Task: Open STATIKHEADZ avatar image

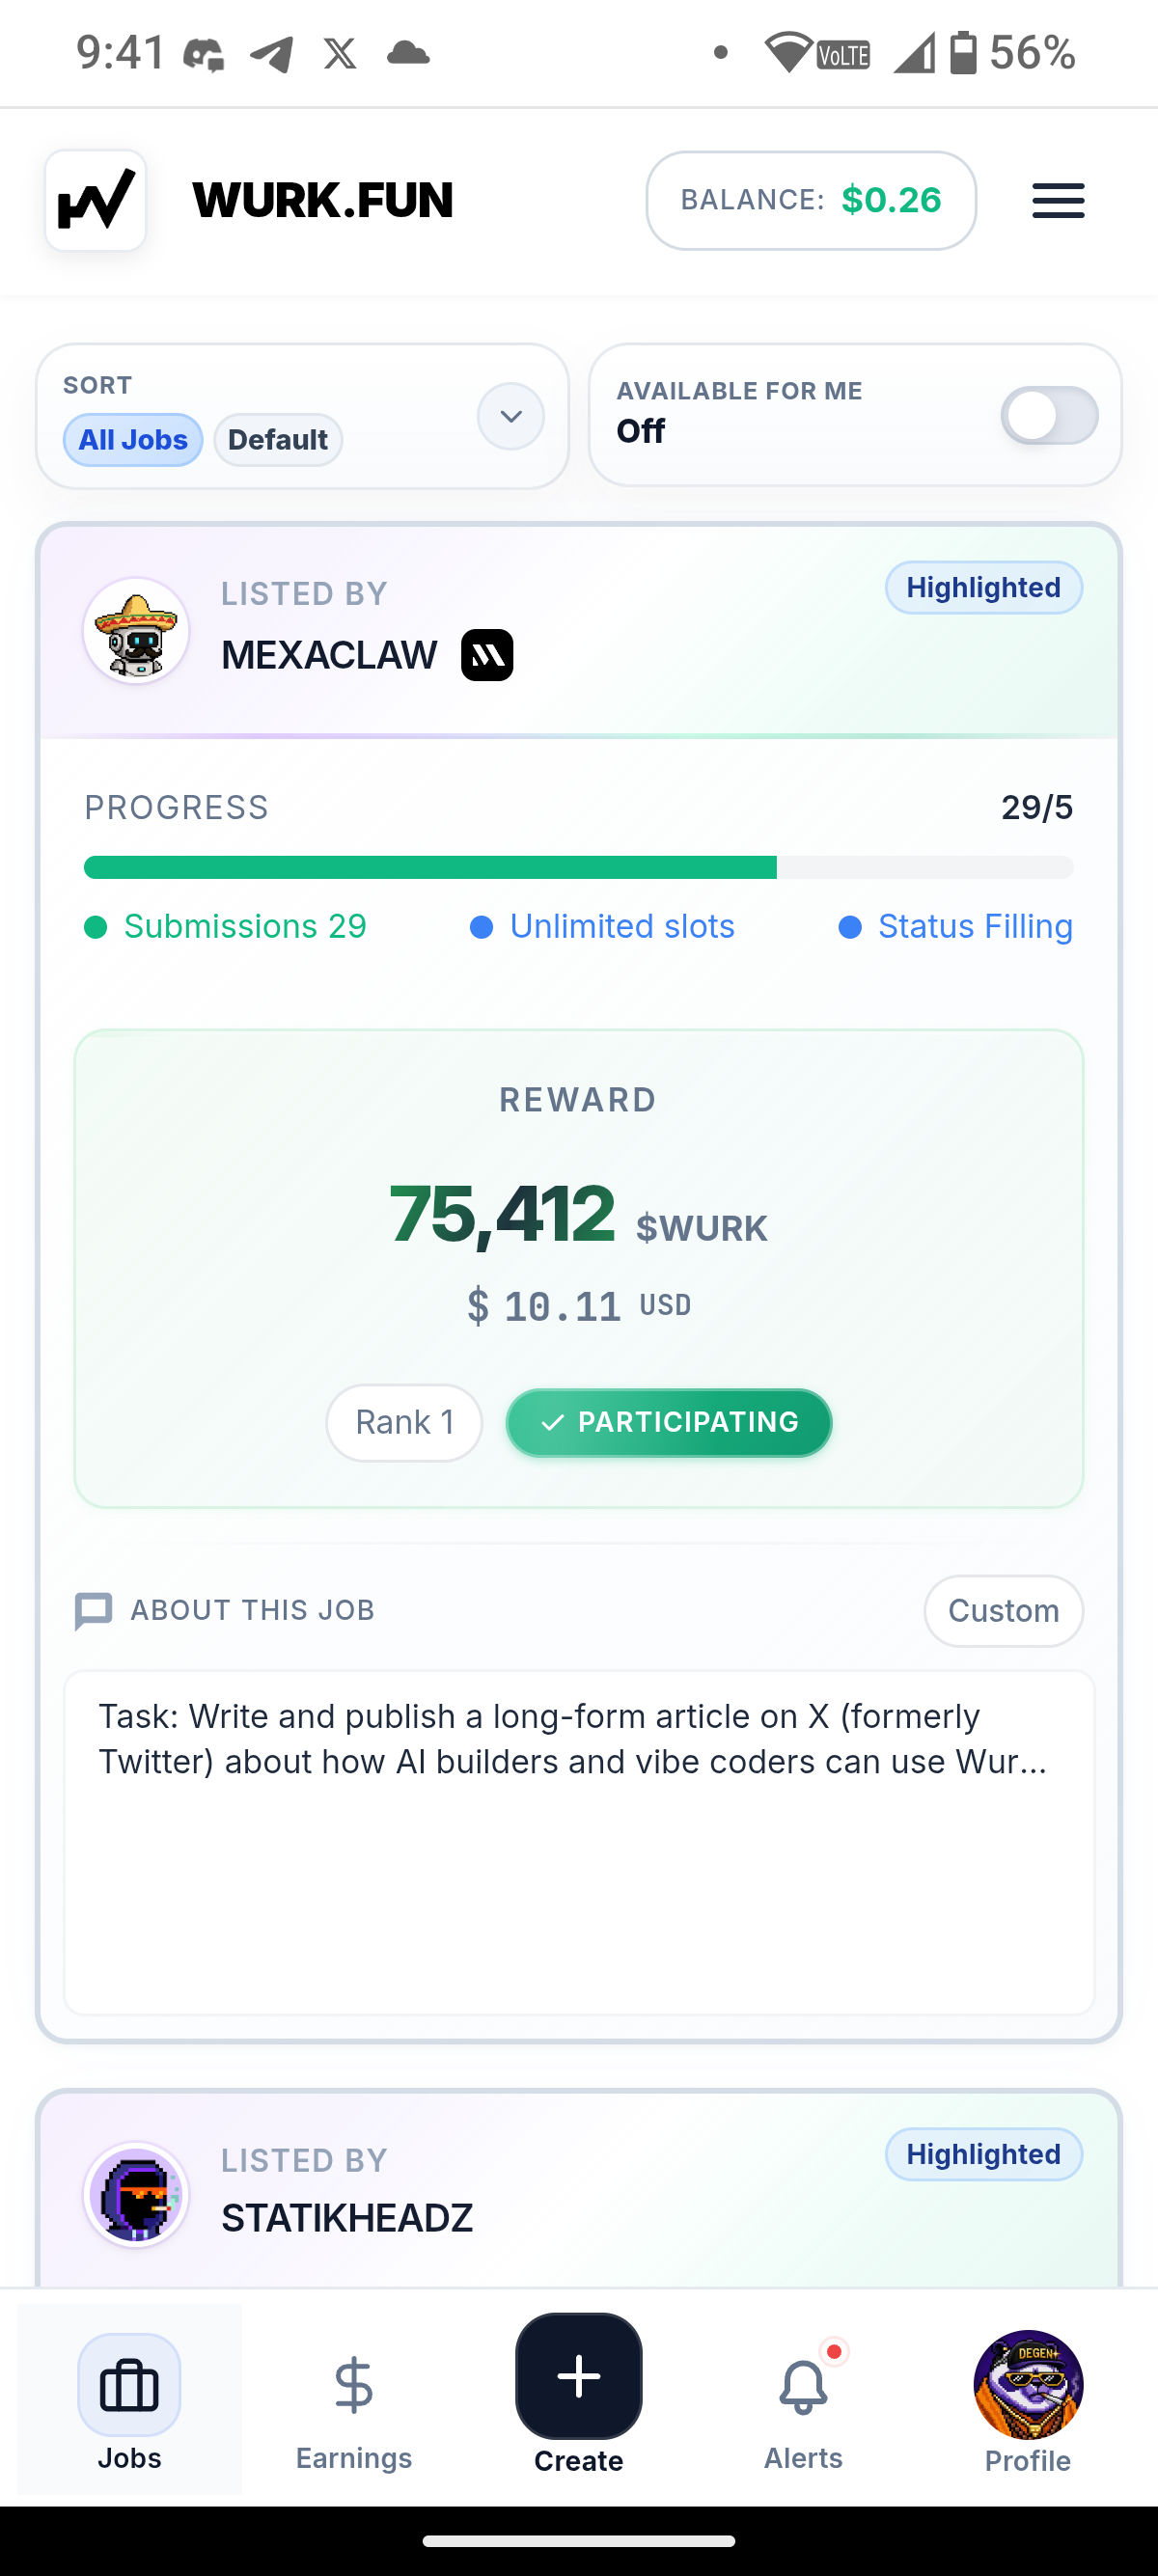Action: (x=136, y=2195)
